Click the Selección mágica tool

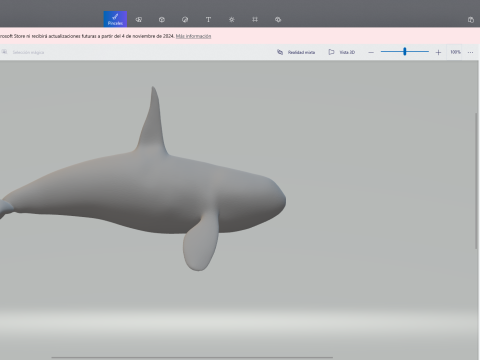[23, 52]
